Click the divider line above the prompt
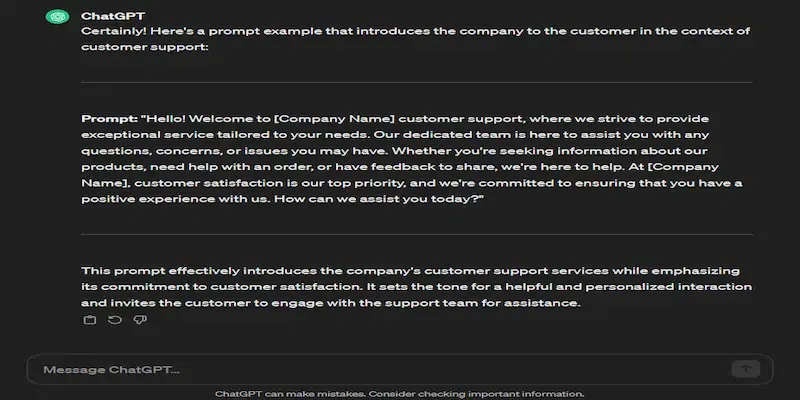Viewport: 800px width, 400px height. tap(416, 82)
